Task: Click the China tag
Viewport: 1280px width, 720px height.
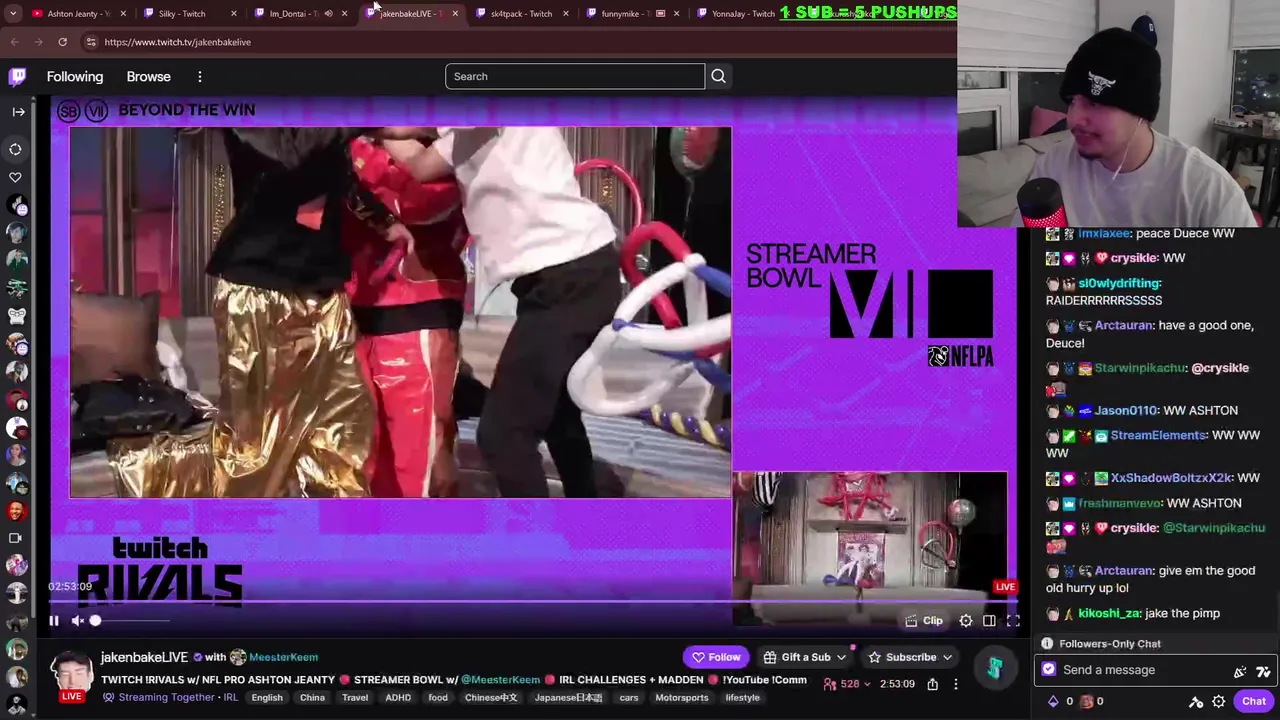Action: 312,698
